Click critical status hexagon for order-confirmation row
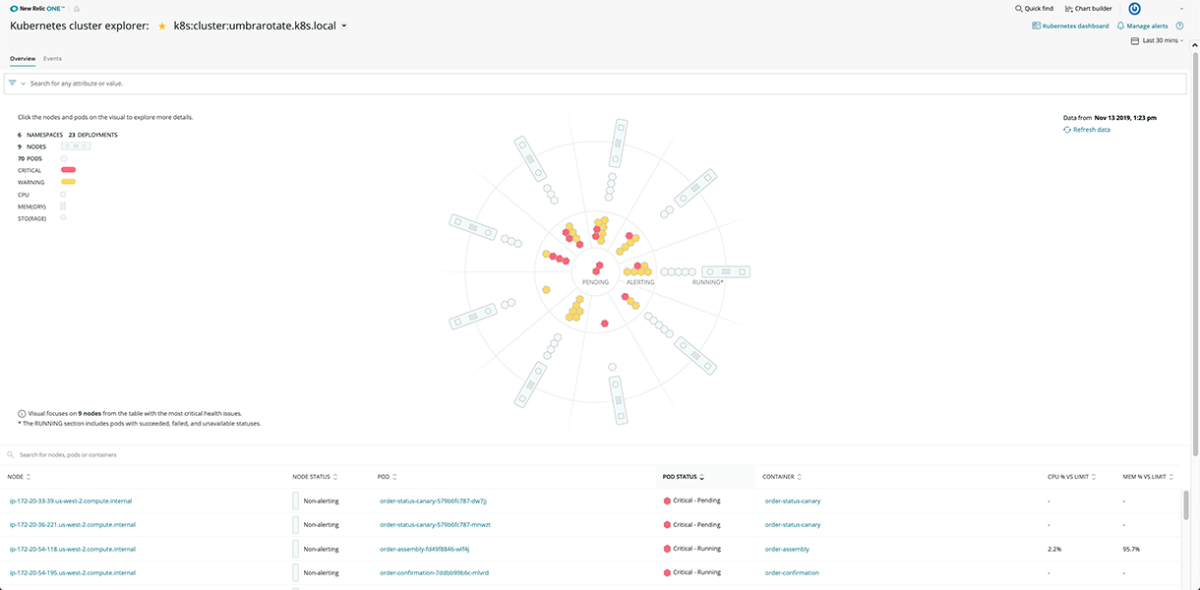 [x=667, y=573]
